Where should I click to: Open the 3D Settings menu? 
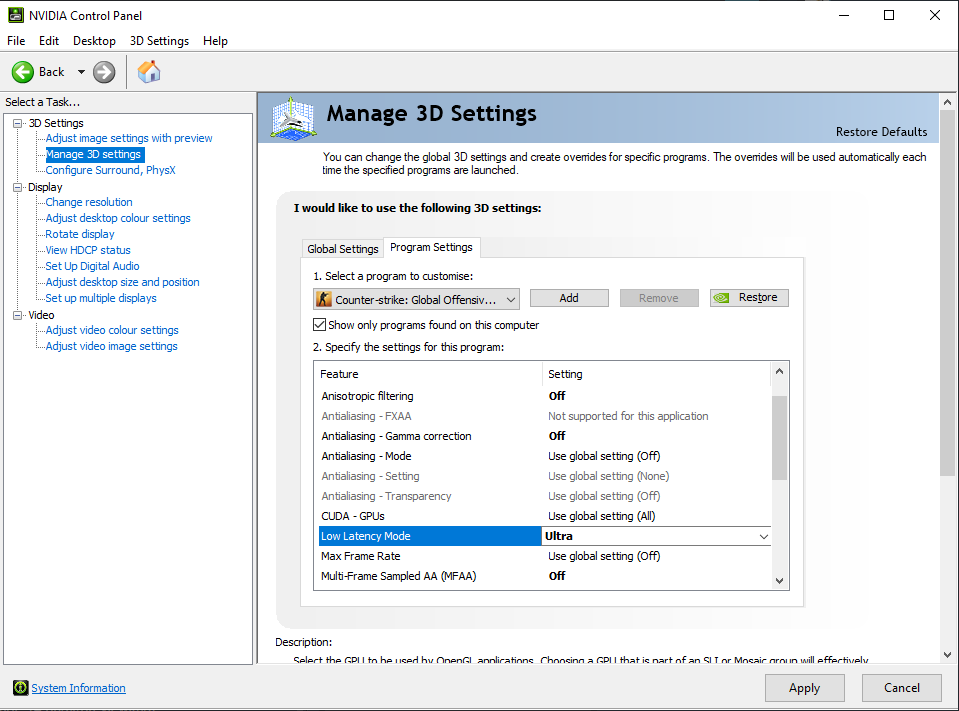coord(159,41)
